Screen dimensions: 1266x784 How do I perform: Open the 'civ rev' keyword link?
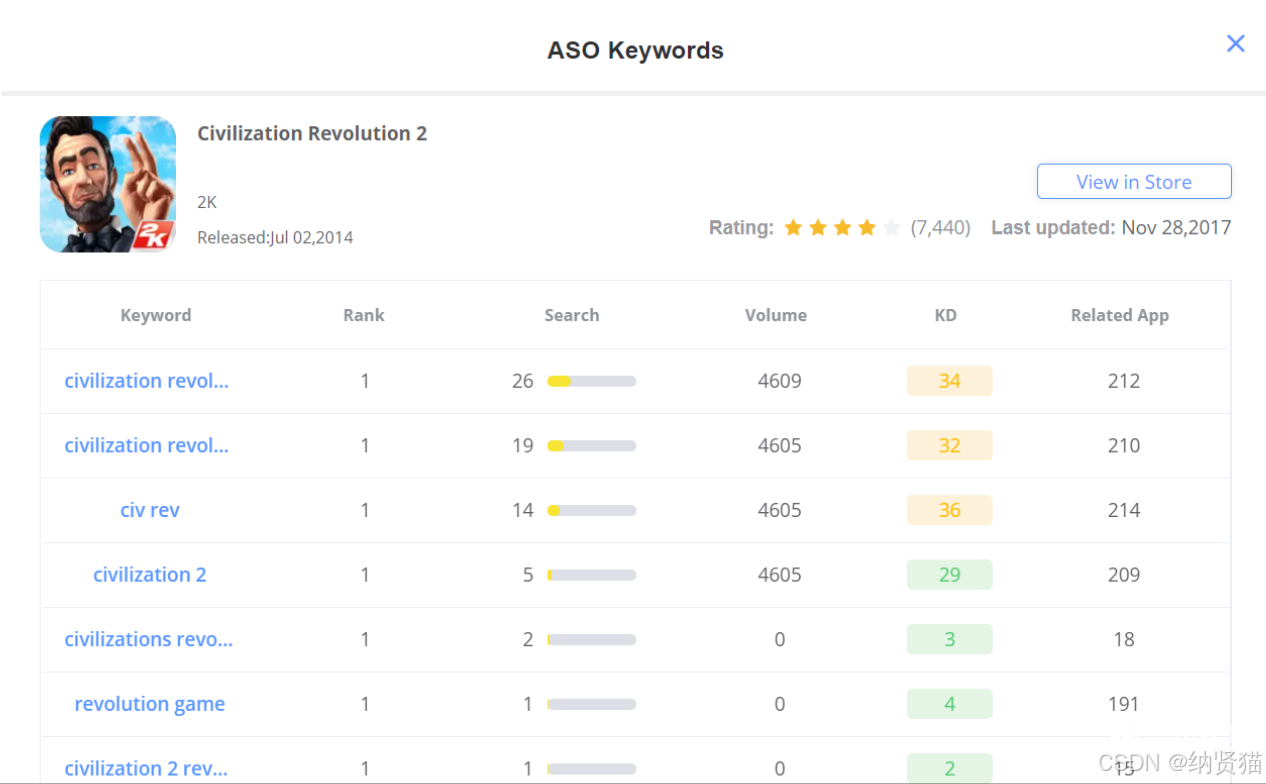click(x=150, y=510)
